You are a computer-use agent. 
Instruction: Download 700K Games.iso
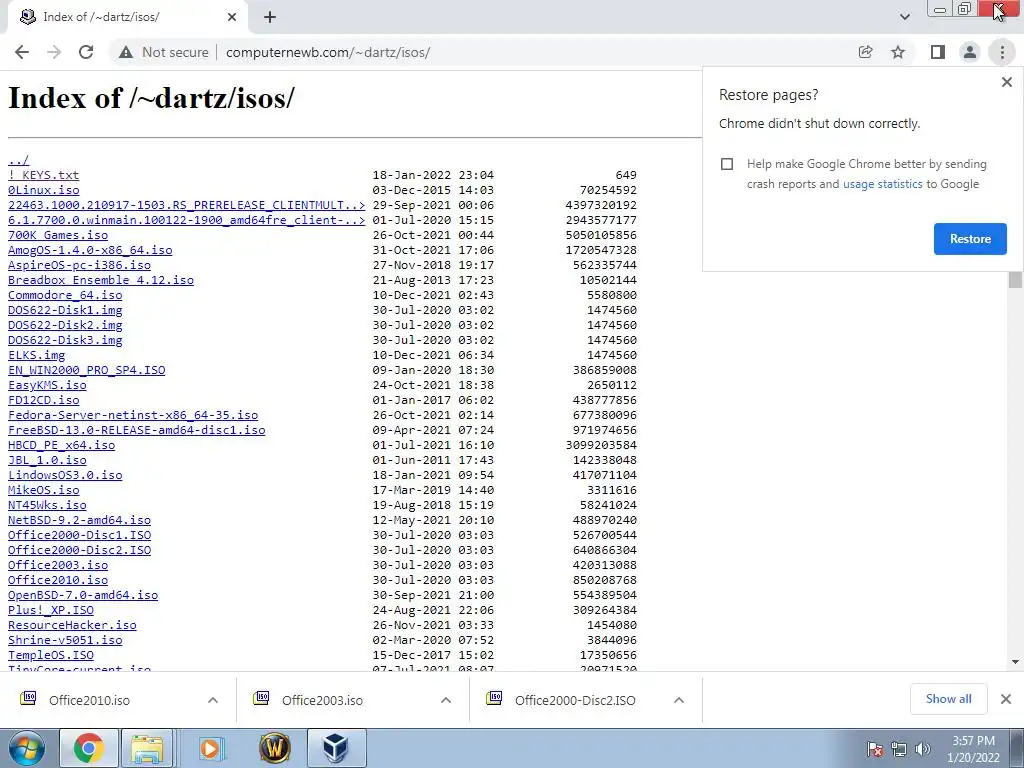click(57, 235)
